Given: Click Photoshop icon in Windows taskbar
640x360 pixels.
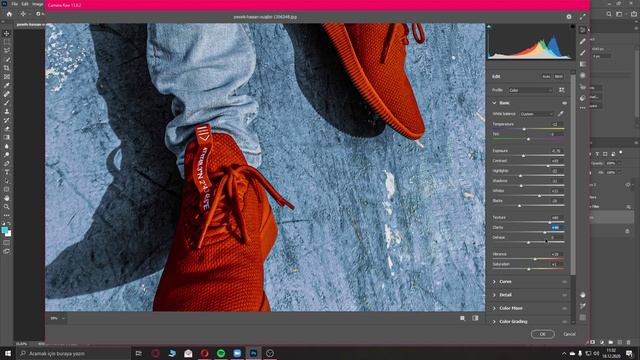Looking at the screenshot, I should click(x=253, y=353).
